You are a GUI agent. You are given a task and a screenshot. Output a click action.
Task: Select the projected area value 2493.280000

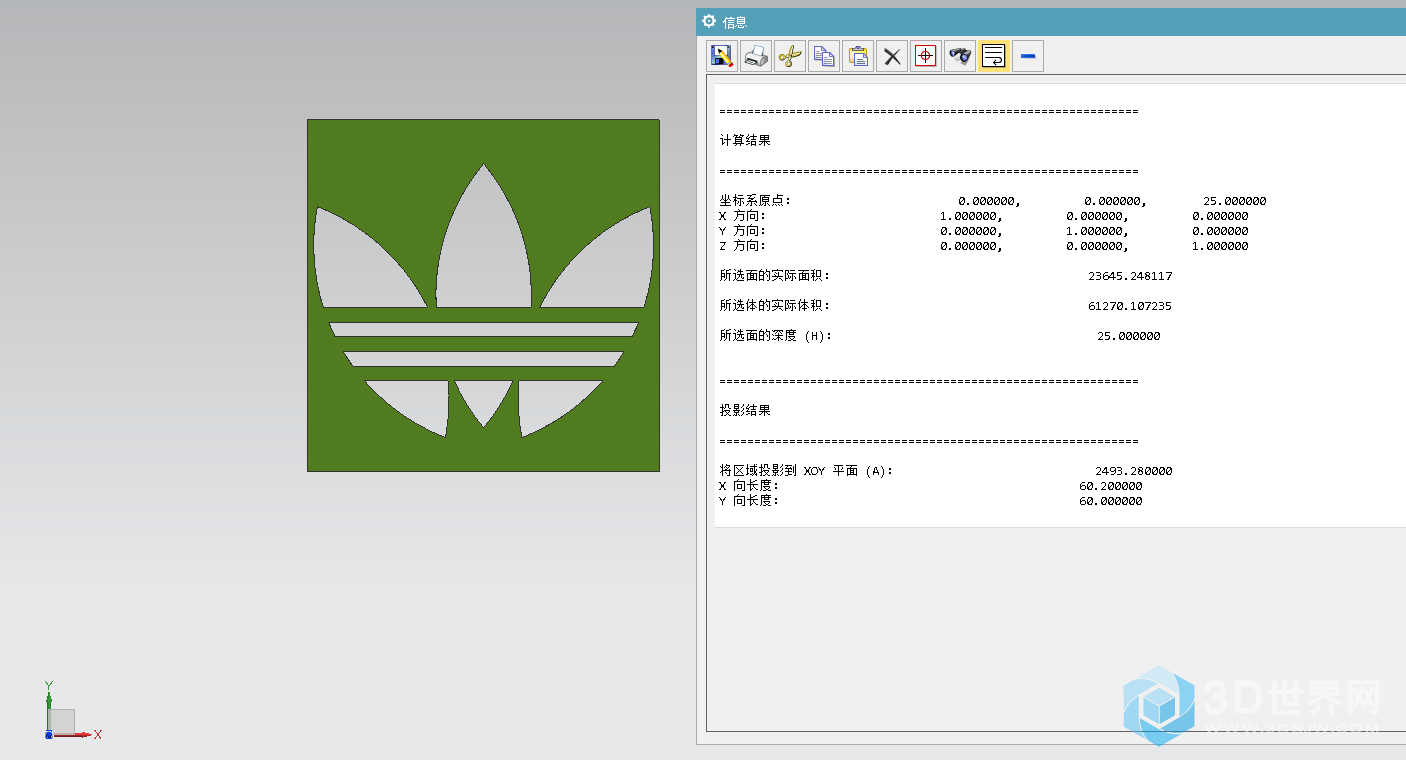(x=1134, y=471)
